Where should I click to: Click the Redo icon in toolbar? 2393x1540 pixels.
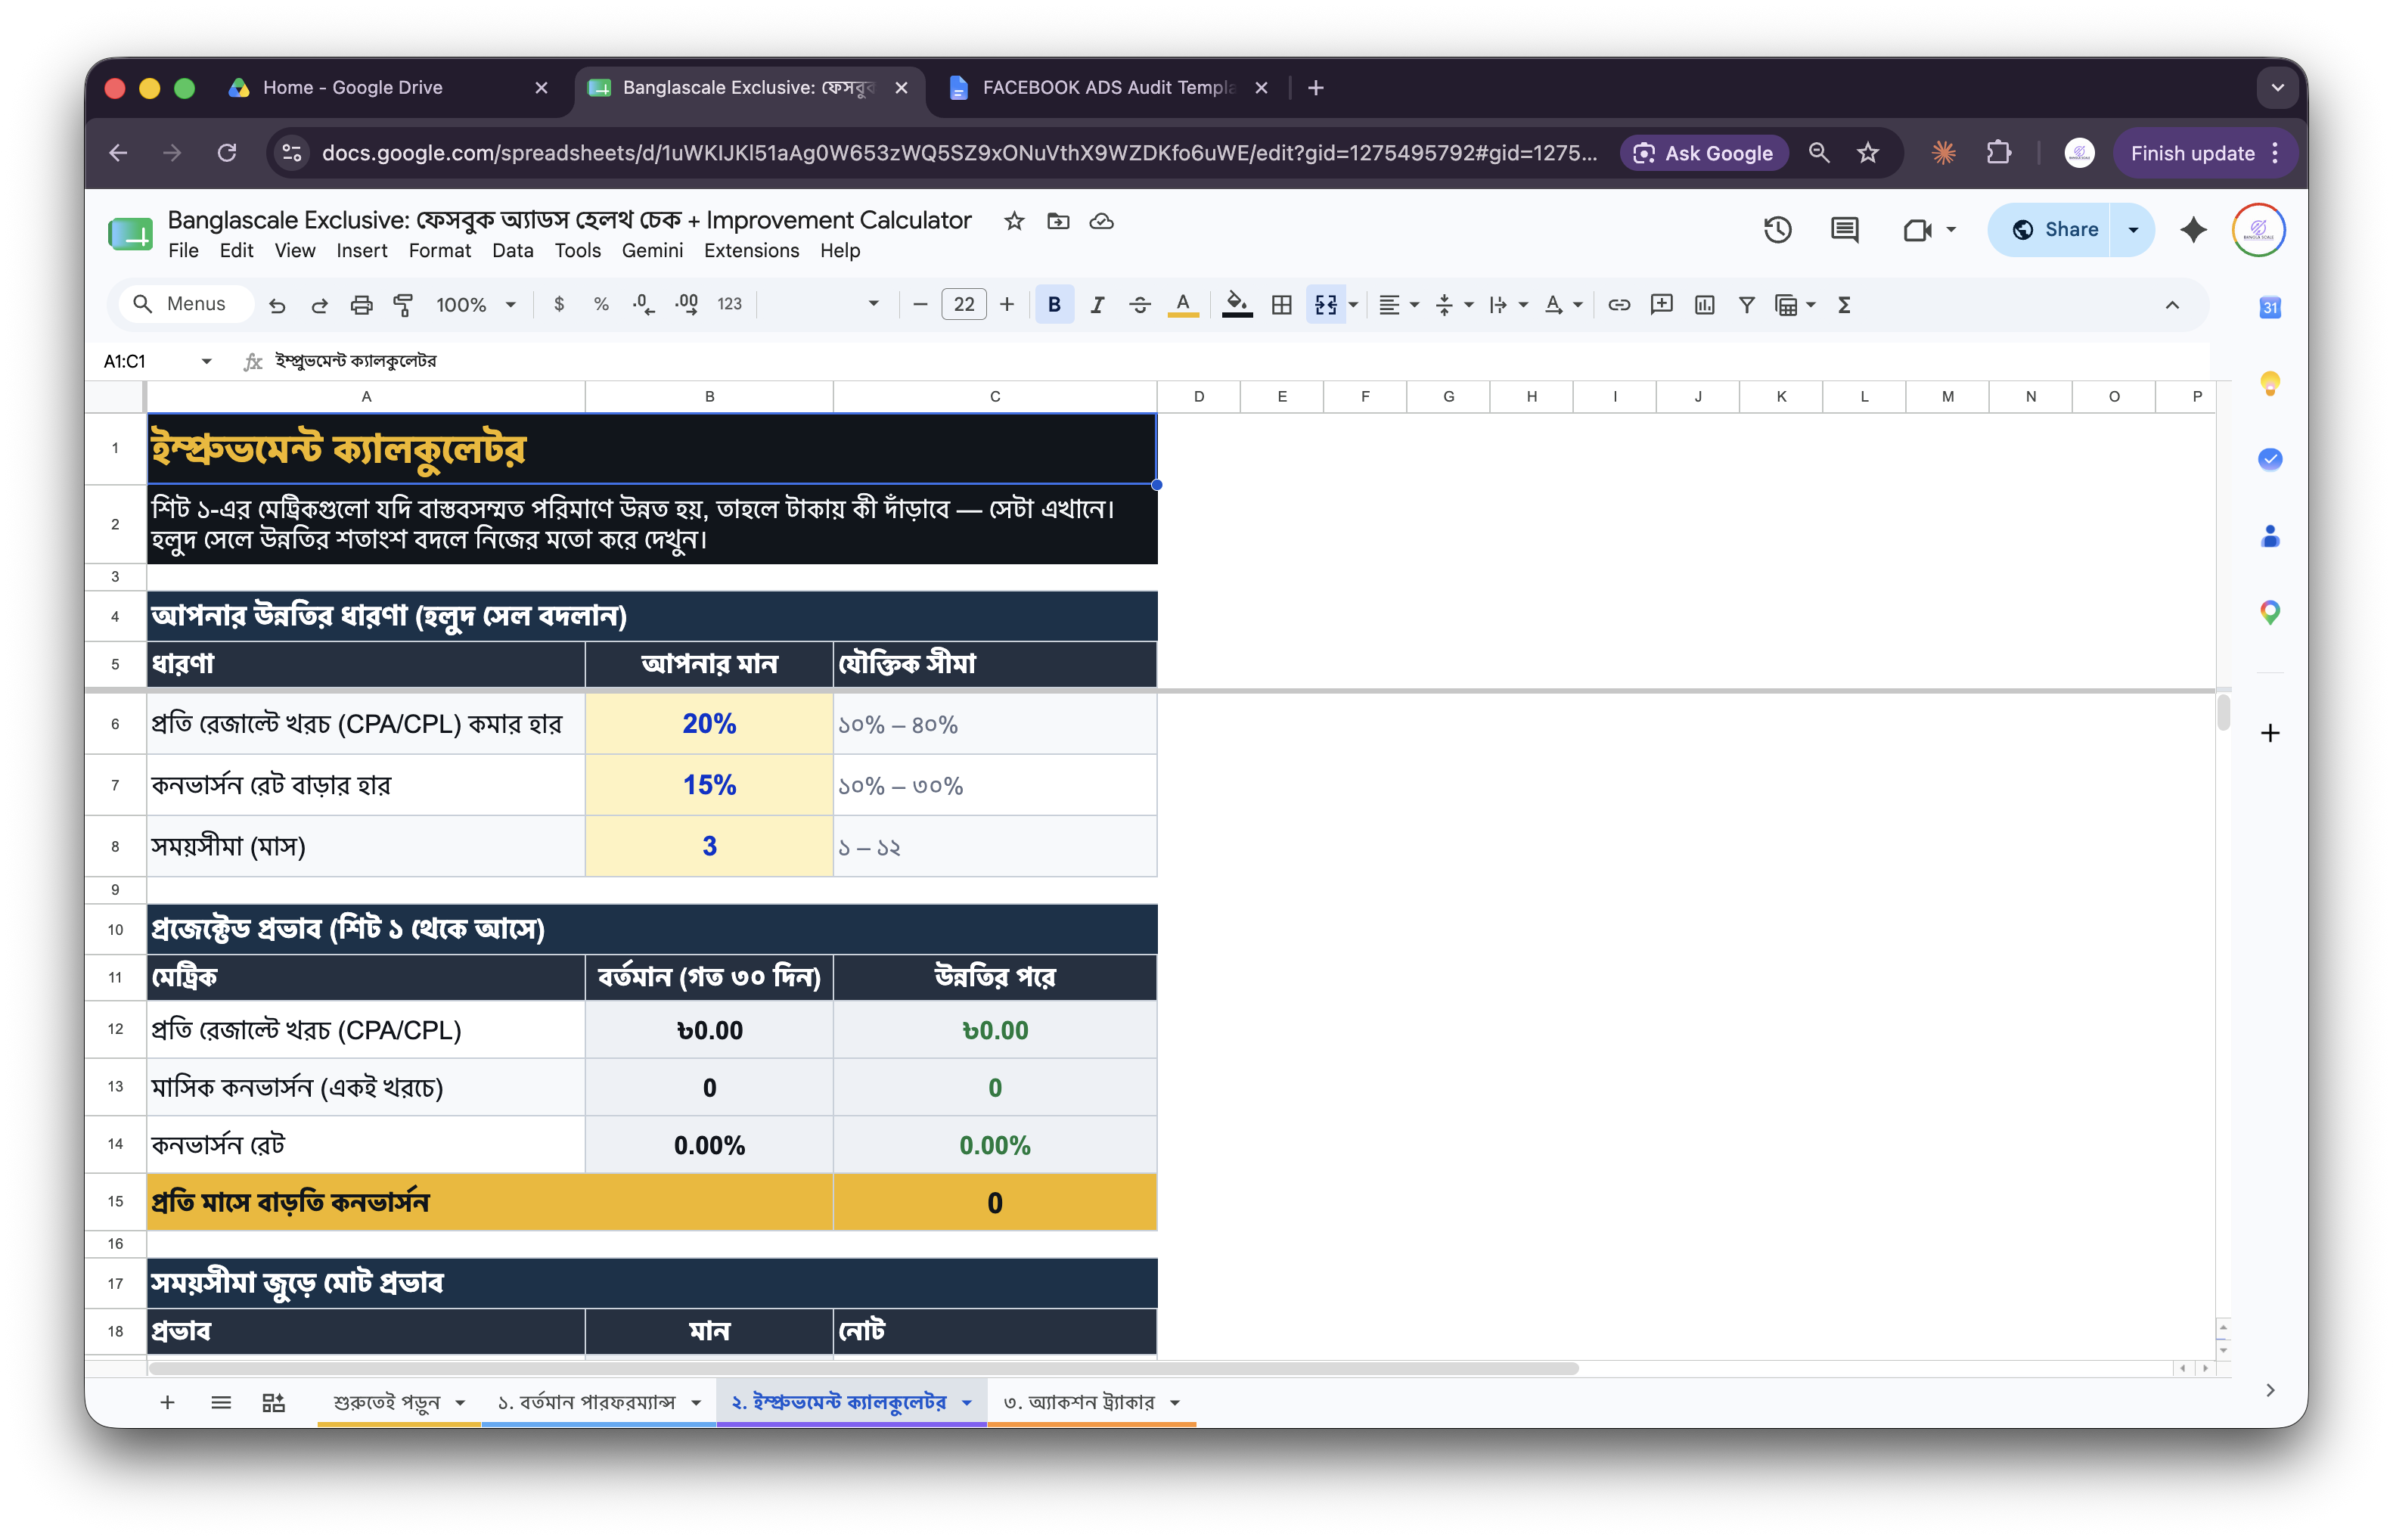pos(319,305)
